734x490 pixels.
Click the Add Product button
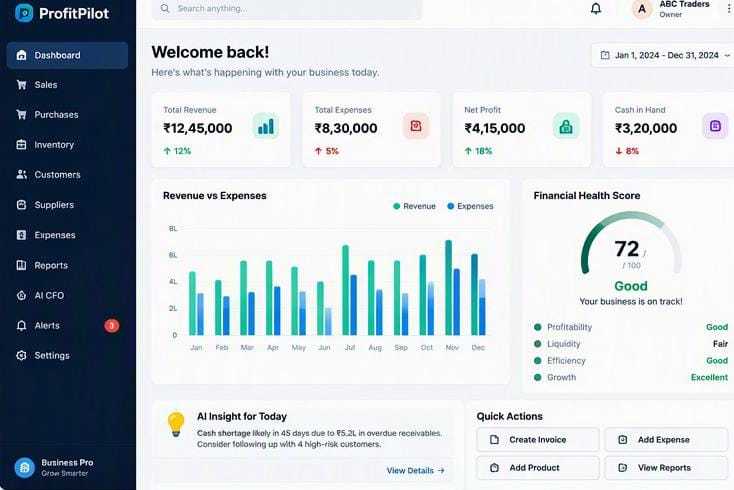(538, 468)
